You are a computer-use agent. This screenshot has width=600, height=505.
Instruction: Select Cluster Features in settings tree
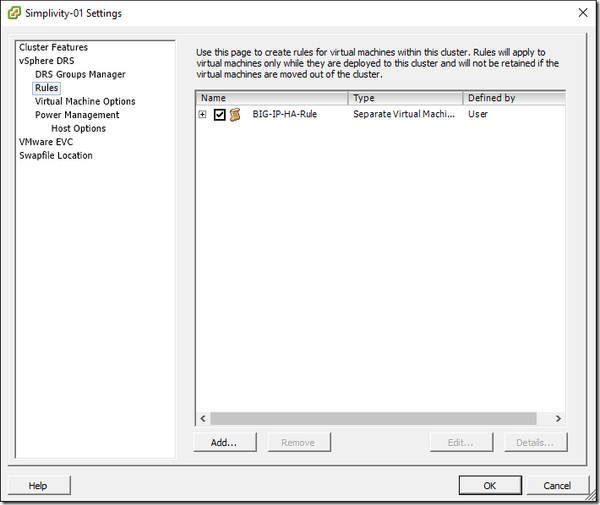click(53, 47)
